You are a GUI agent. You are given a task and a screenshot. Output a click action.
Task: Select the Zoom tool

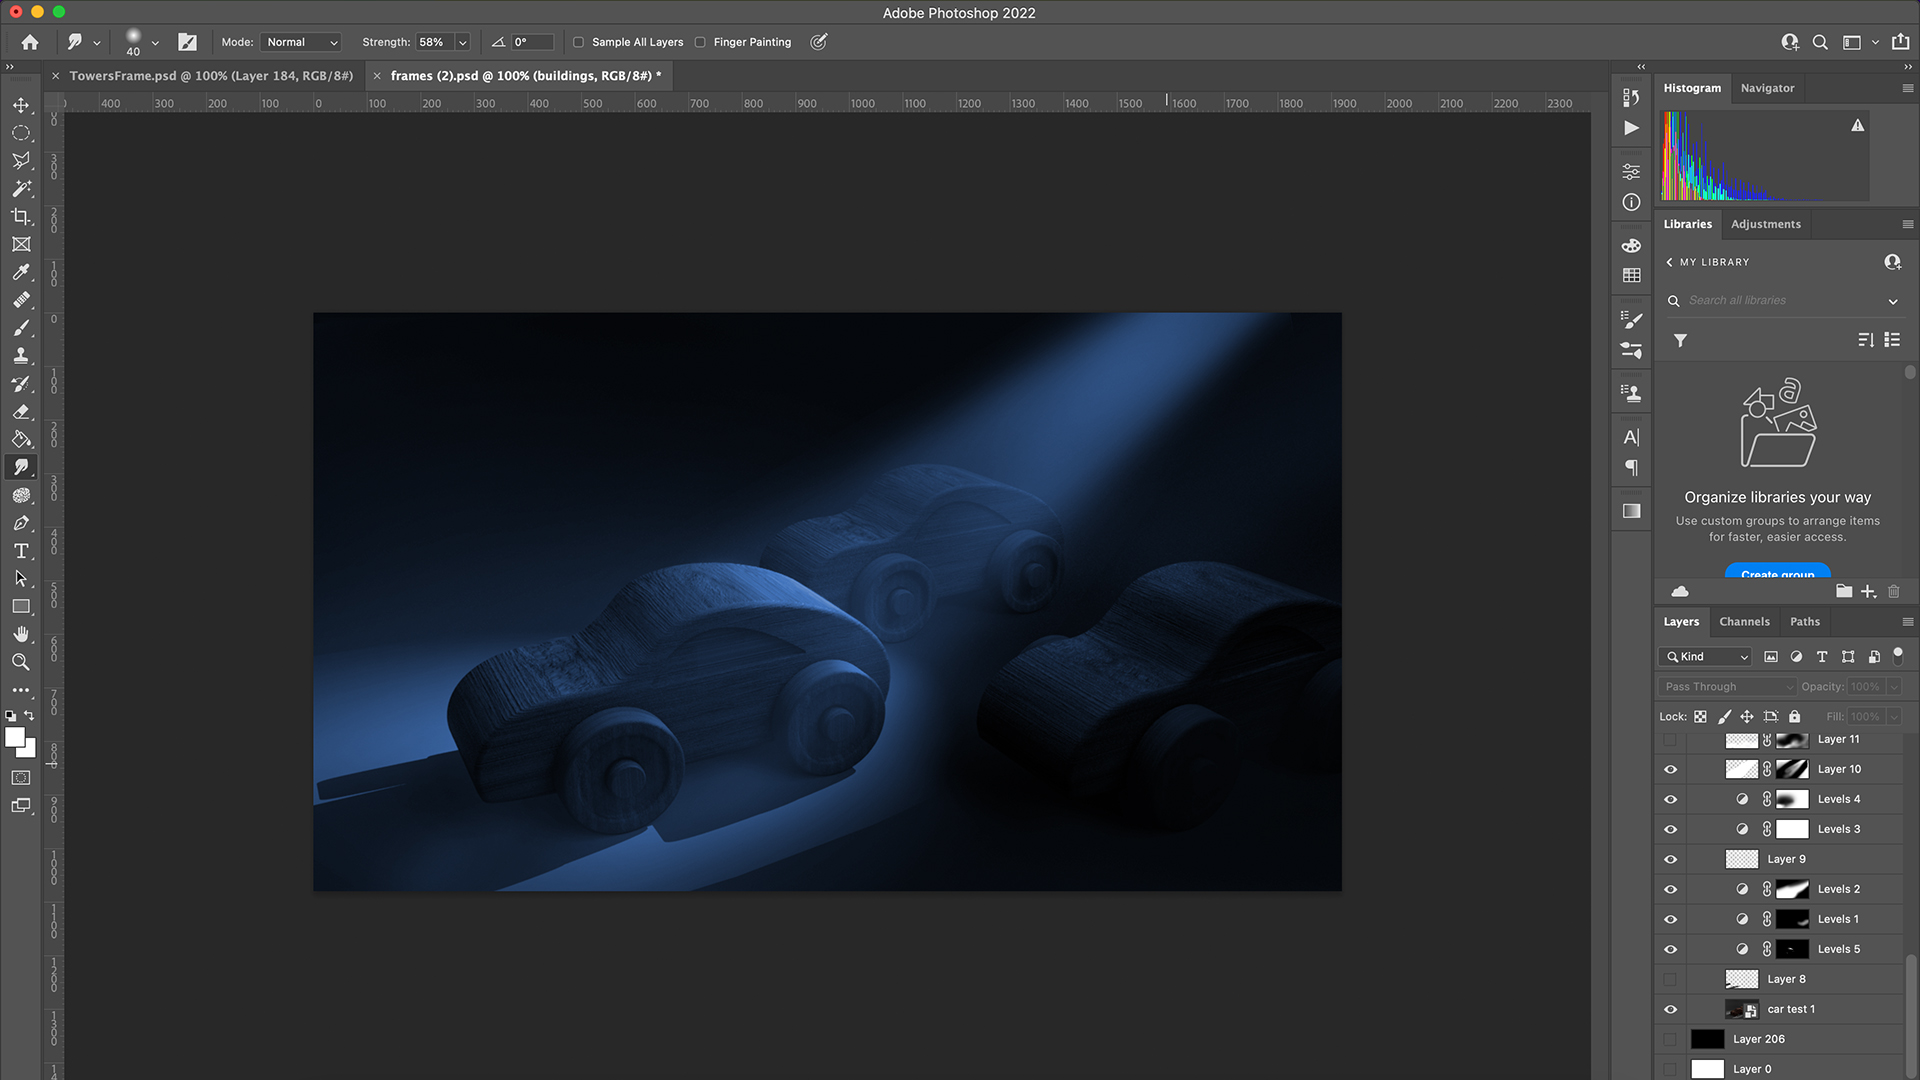(21, 662)
